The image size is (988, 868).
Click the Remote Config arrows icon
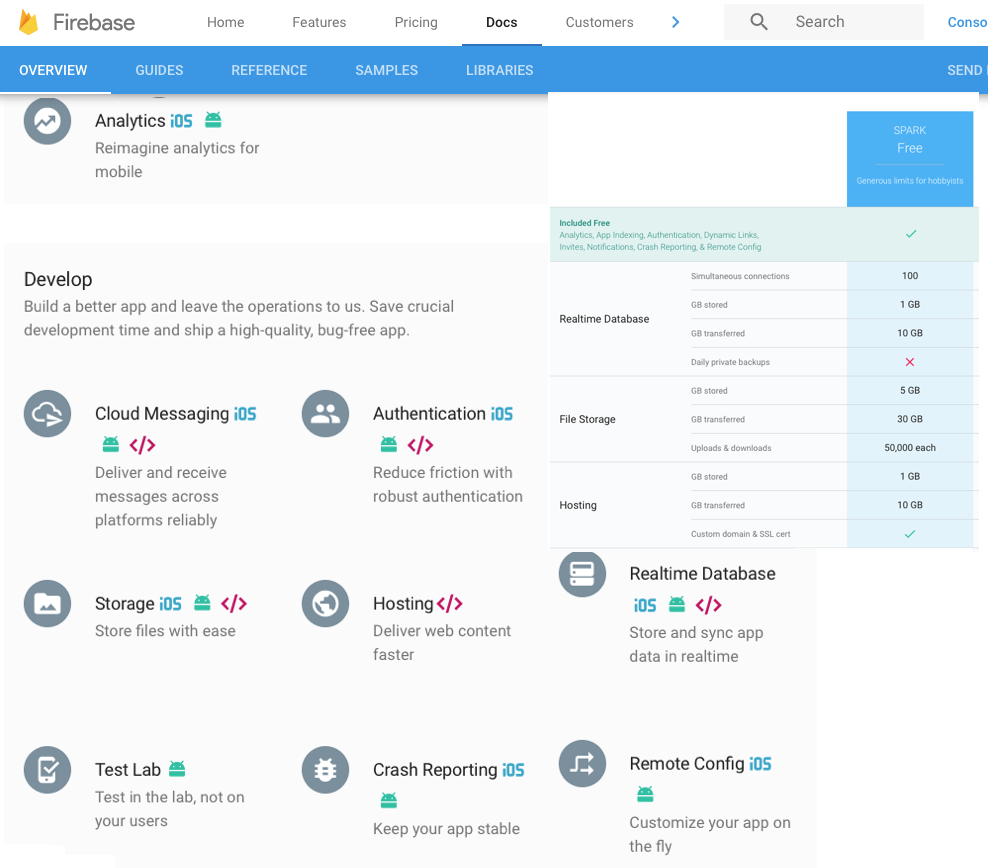pos(582,764)
